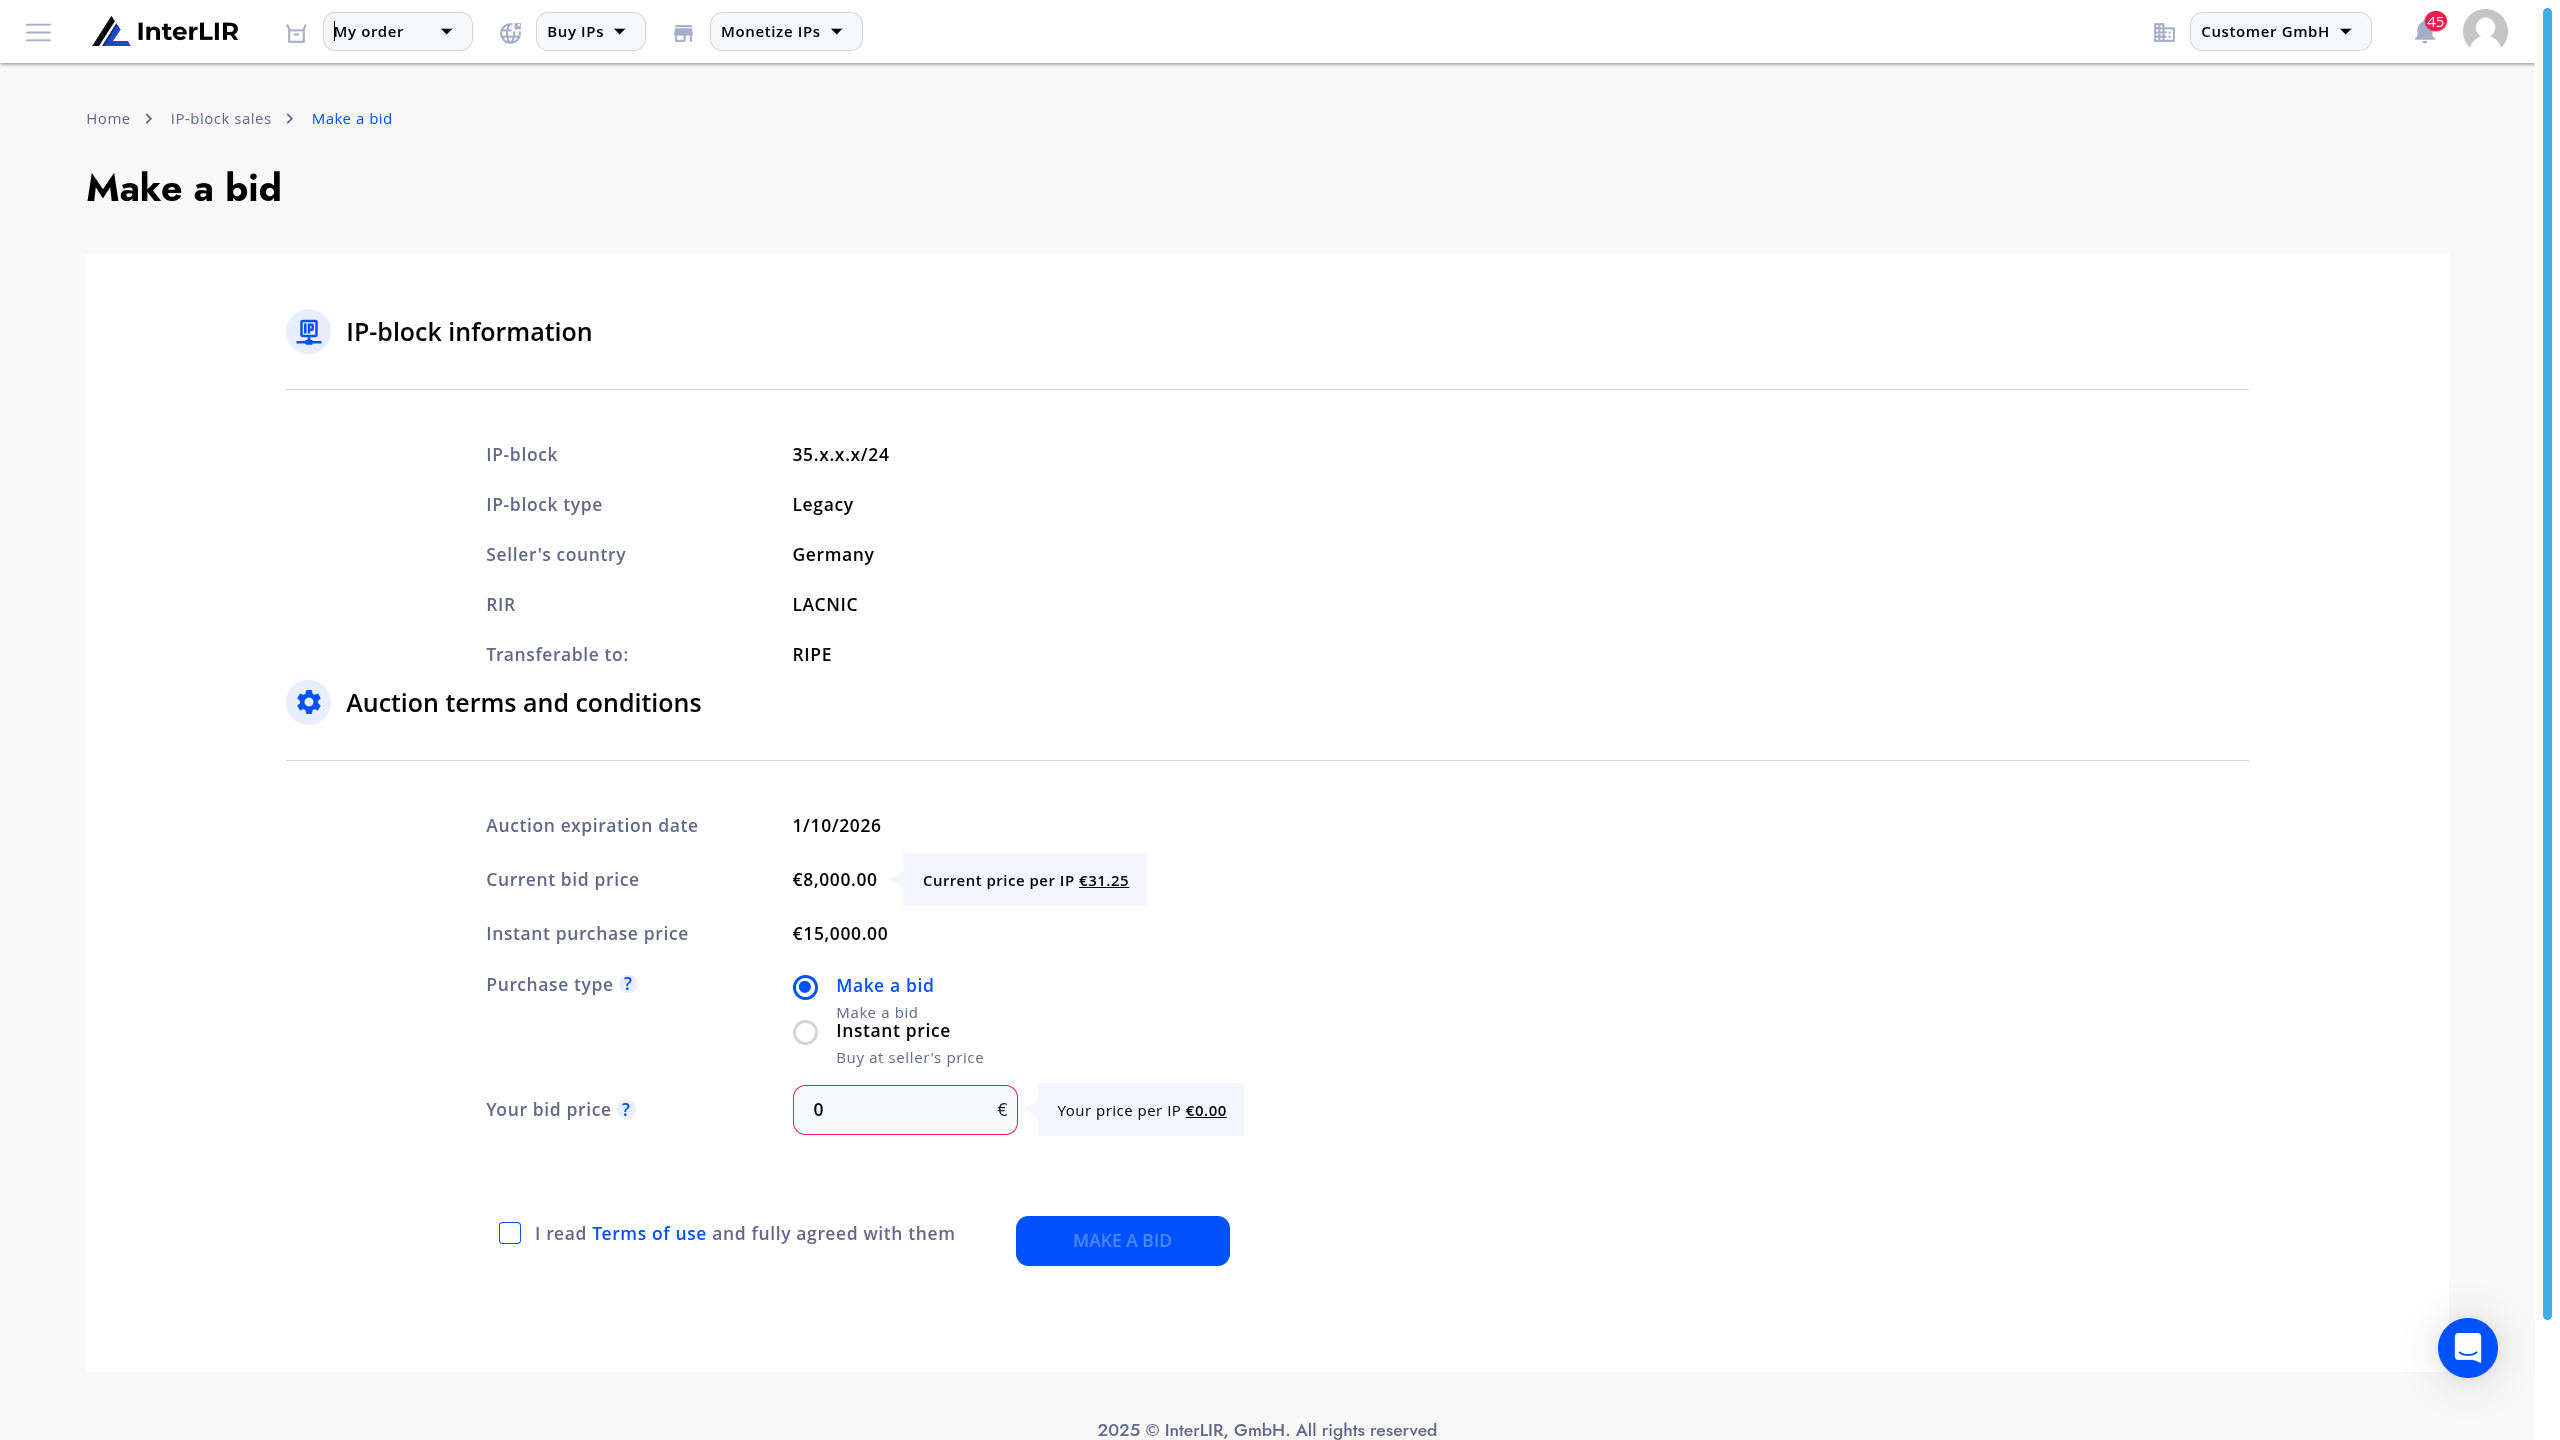The height and width of the screenshot is (1440, 2560).
Task: Open the chat support widget
Action: pyautogui.click(x=2467, y=1347)
